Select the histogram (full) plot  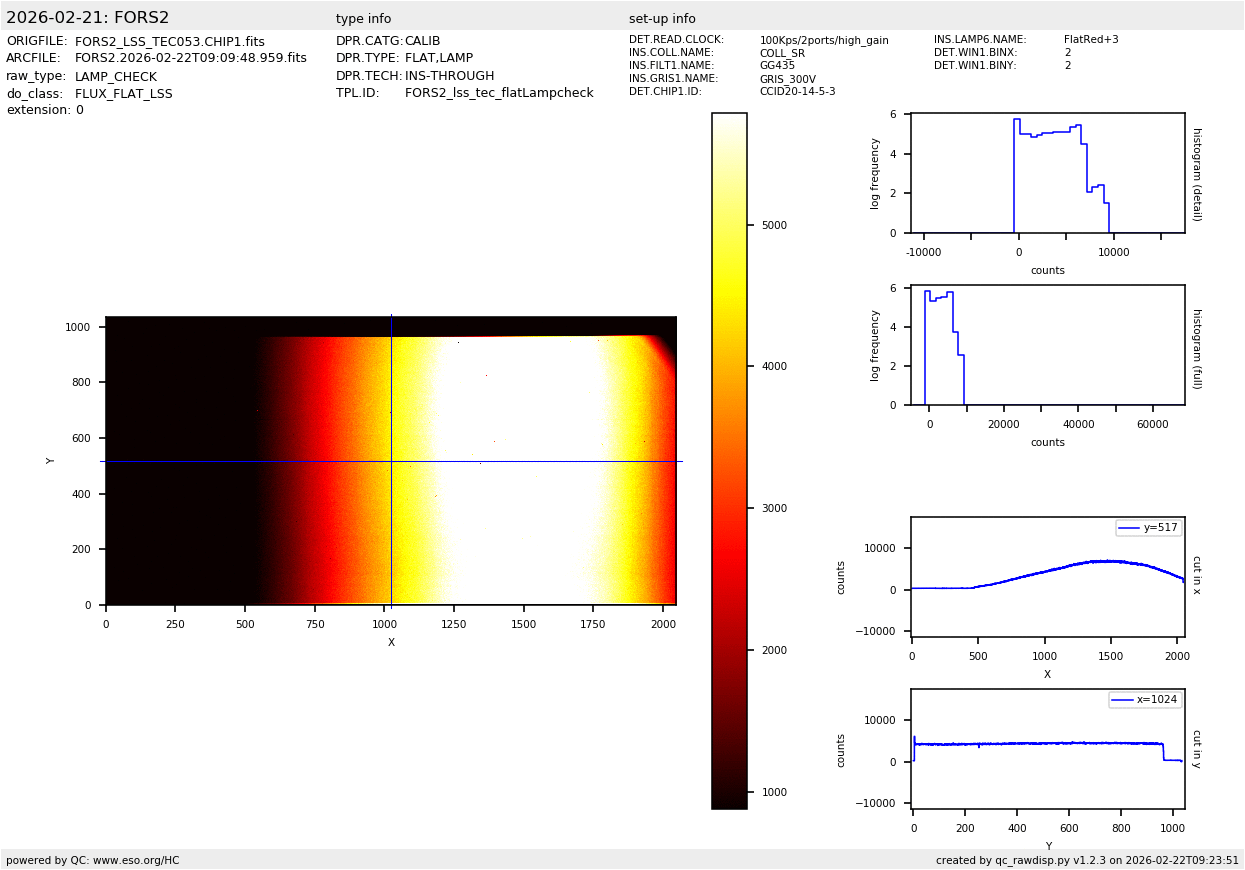[x=1047, y=346]
